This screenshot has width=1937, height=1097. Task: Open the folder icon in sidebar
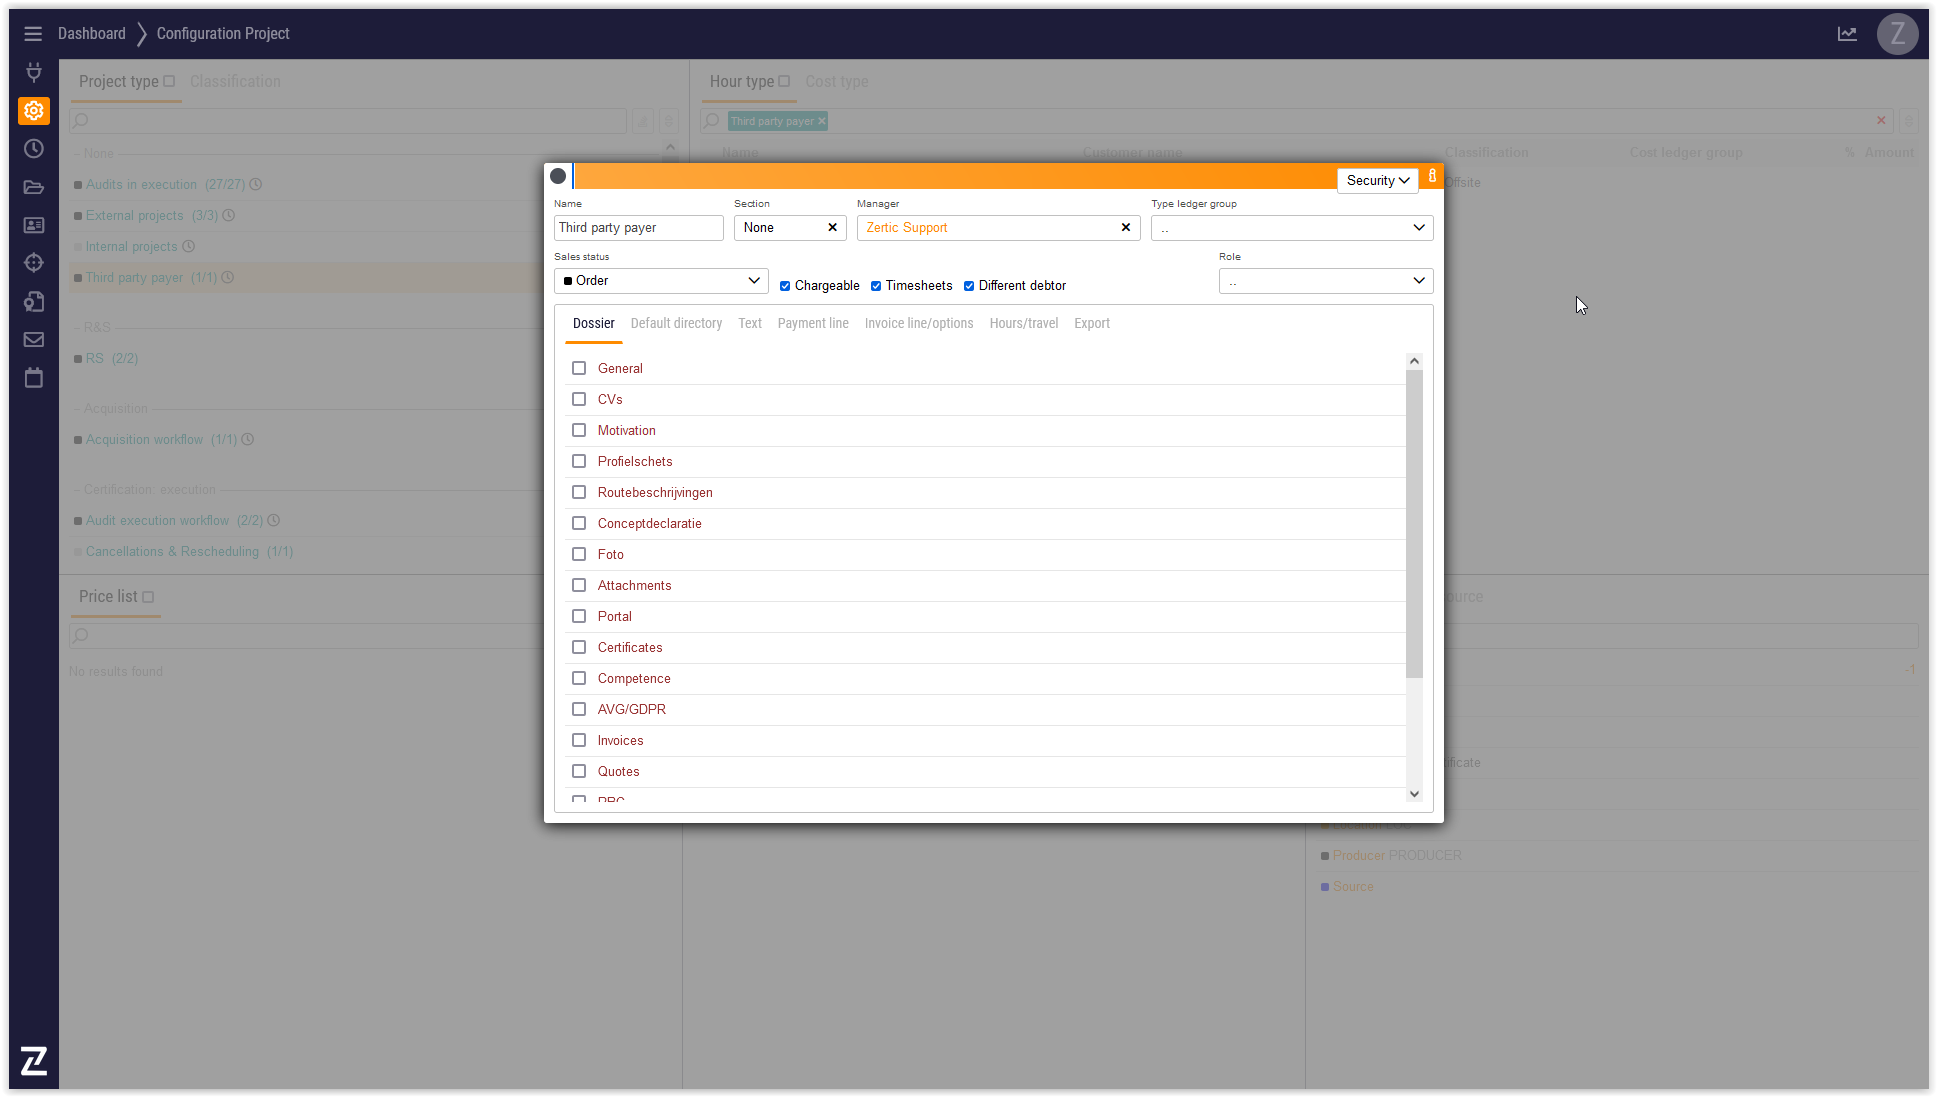click(33, 187)
